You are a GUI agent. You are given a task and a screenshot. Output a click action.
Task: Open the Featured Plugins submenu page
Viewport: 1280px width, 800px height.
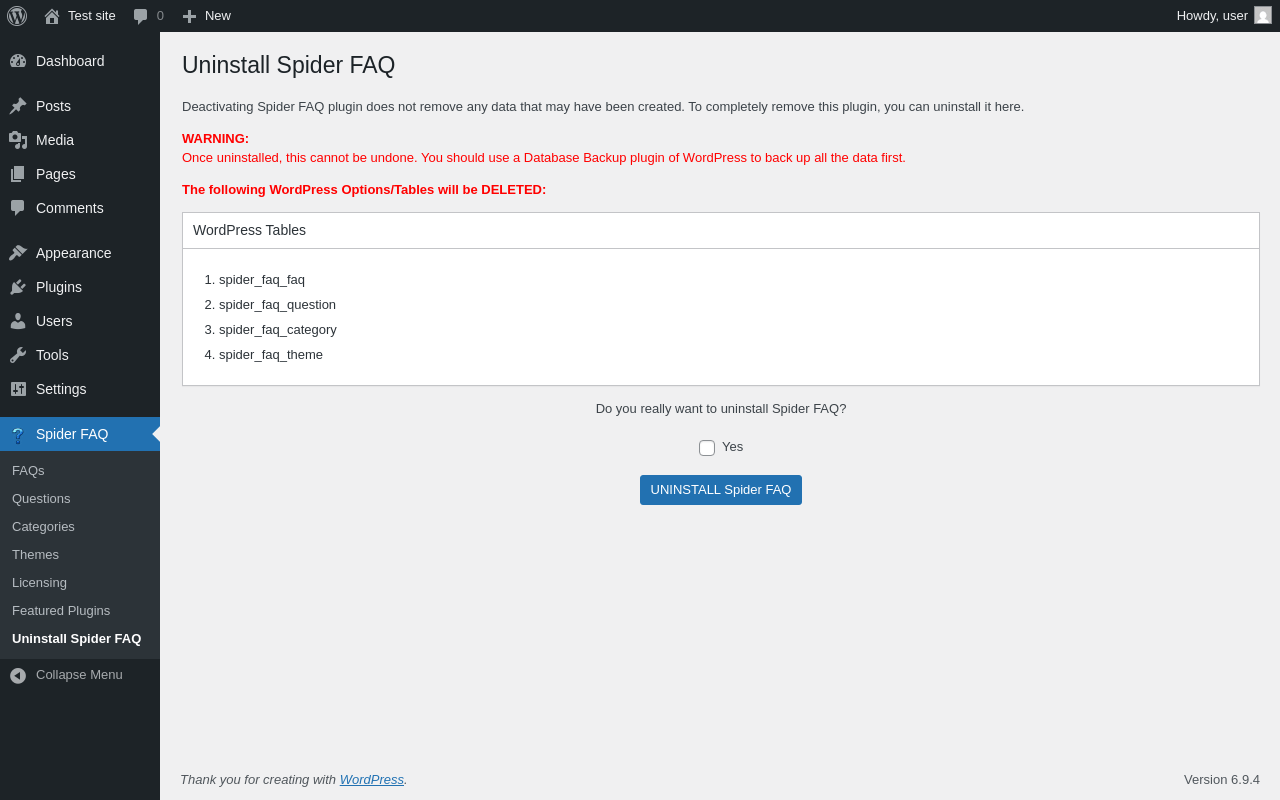(61, 610)
